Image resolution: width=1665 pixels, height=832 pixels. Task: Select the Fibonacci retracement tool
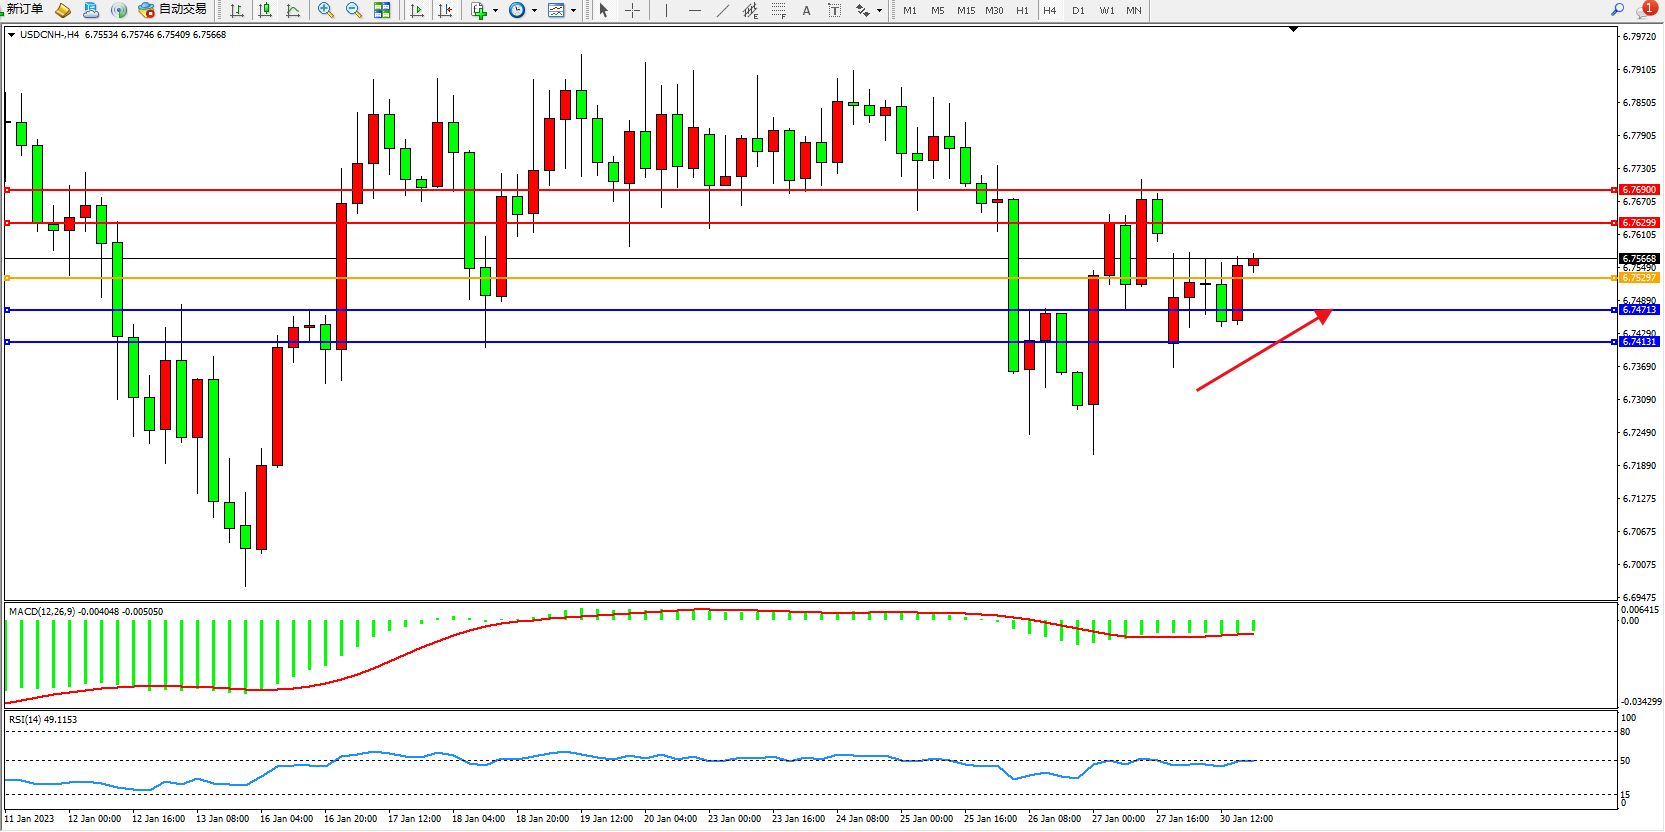778,10
